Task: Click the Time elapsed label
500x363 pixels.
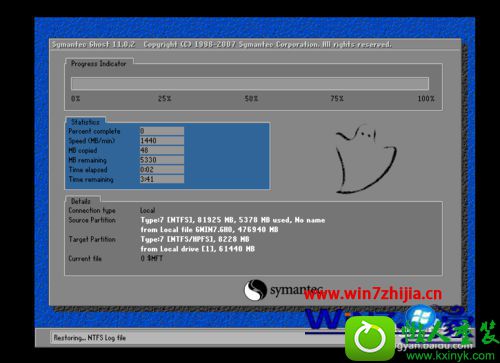Action: click(88, 170)
